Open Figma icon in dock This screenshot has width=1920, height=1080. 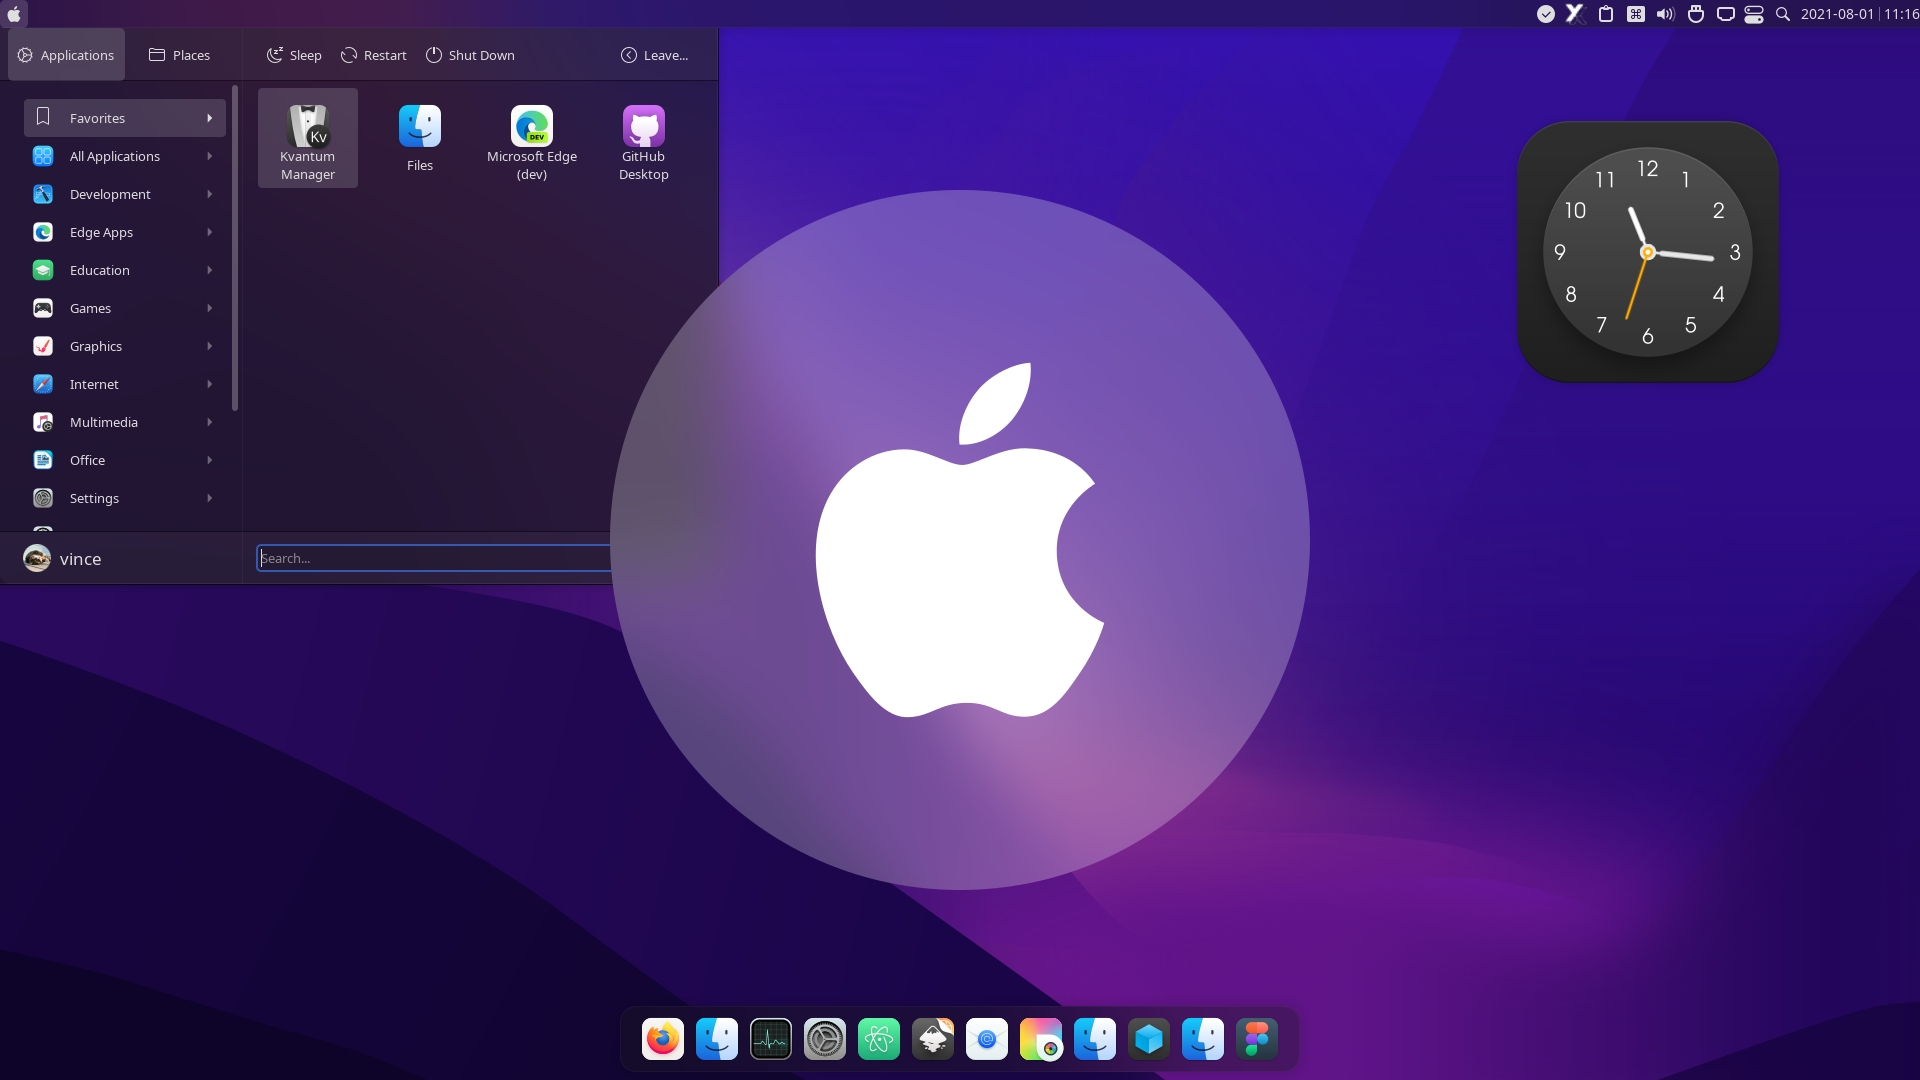click(1256, 1039)
